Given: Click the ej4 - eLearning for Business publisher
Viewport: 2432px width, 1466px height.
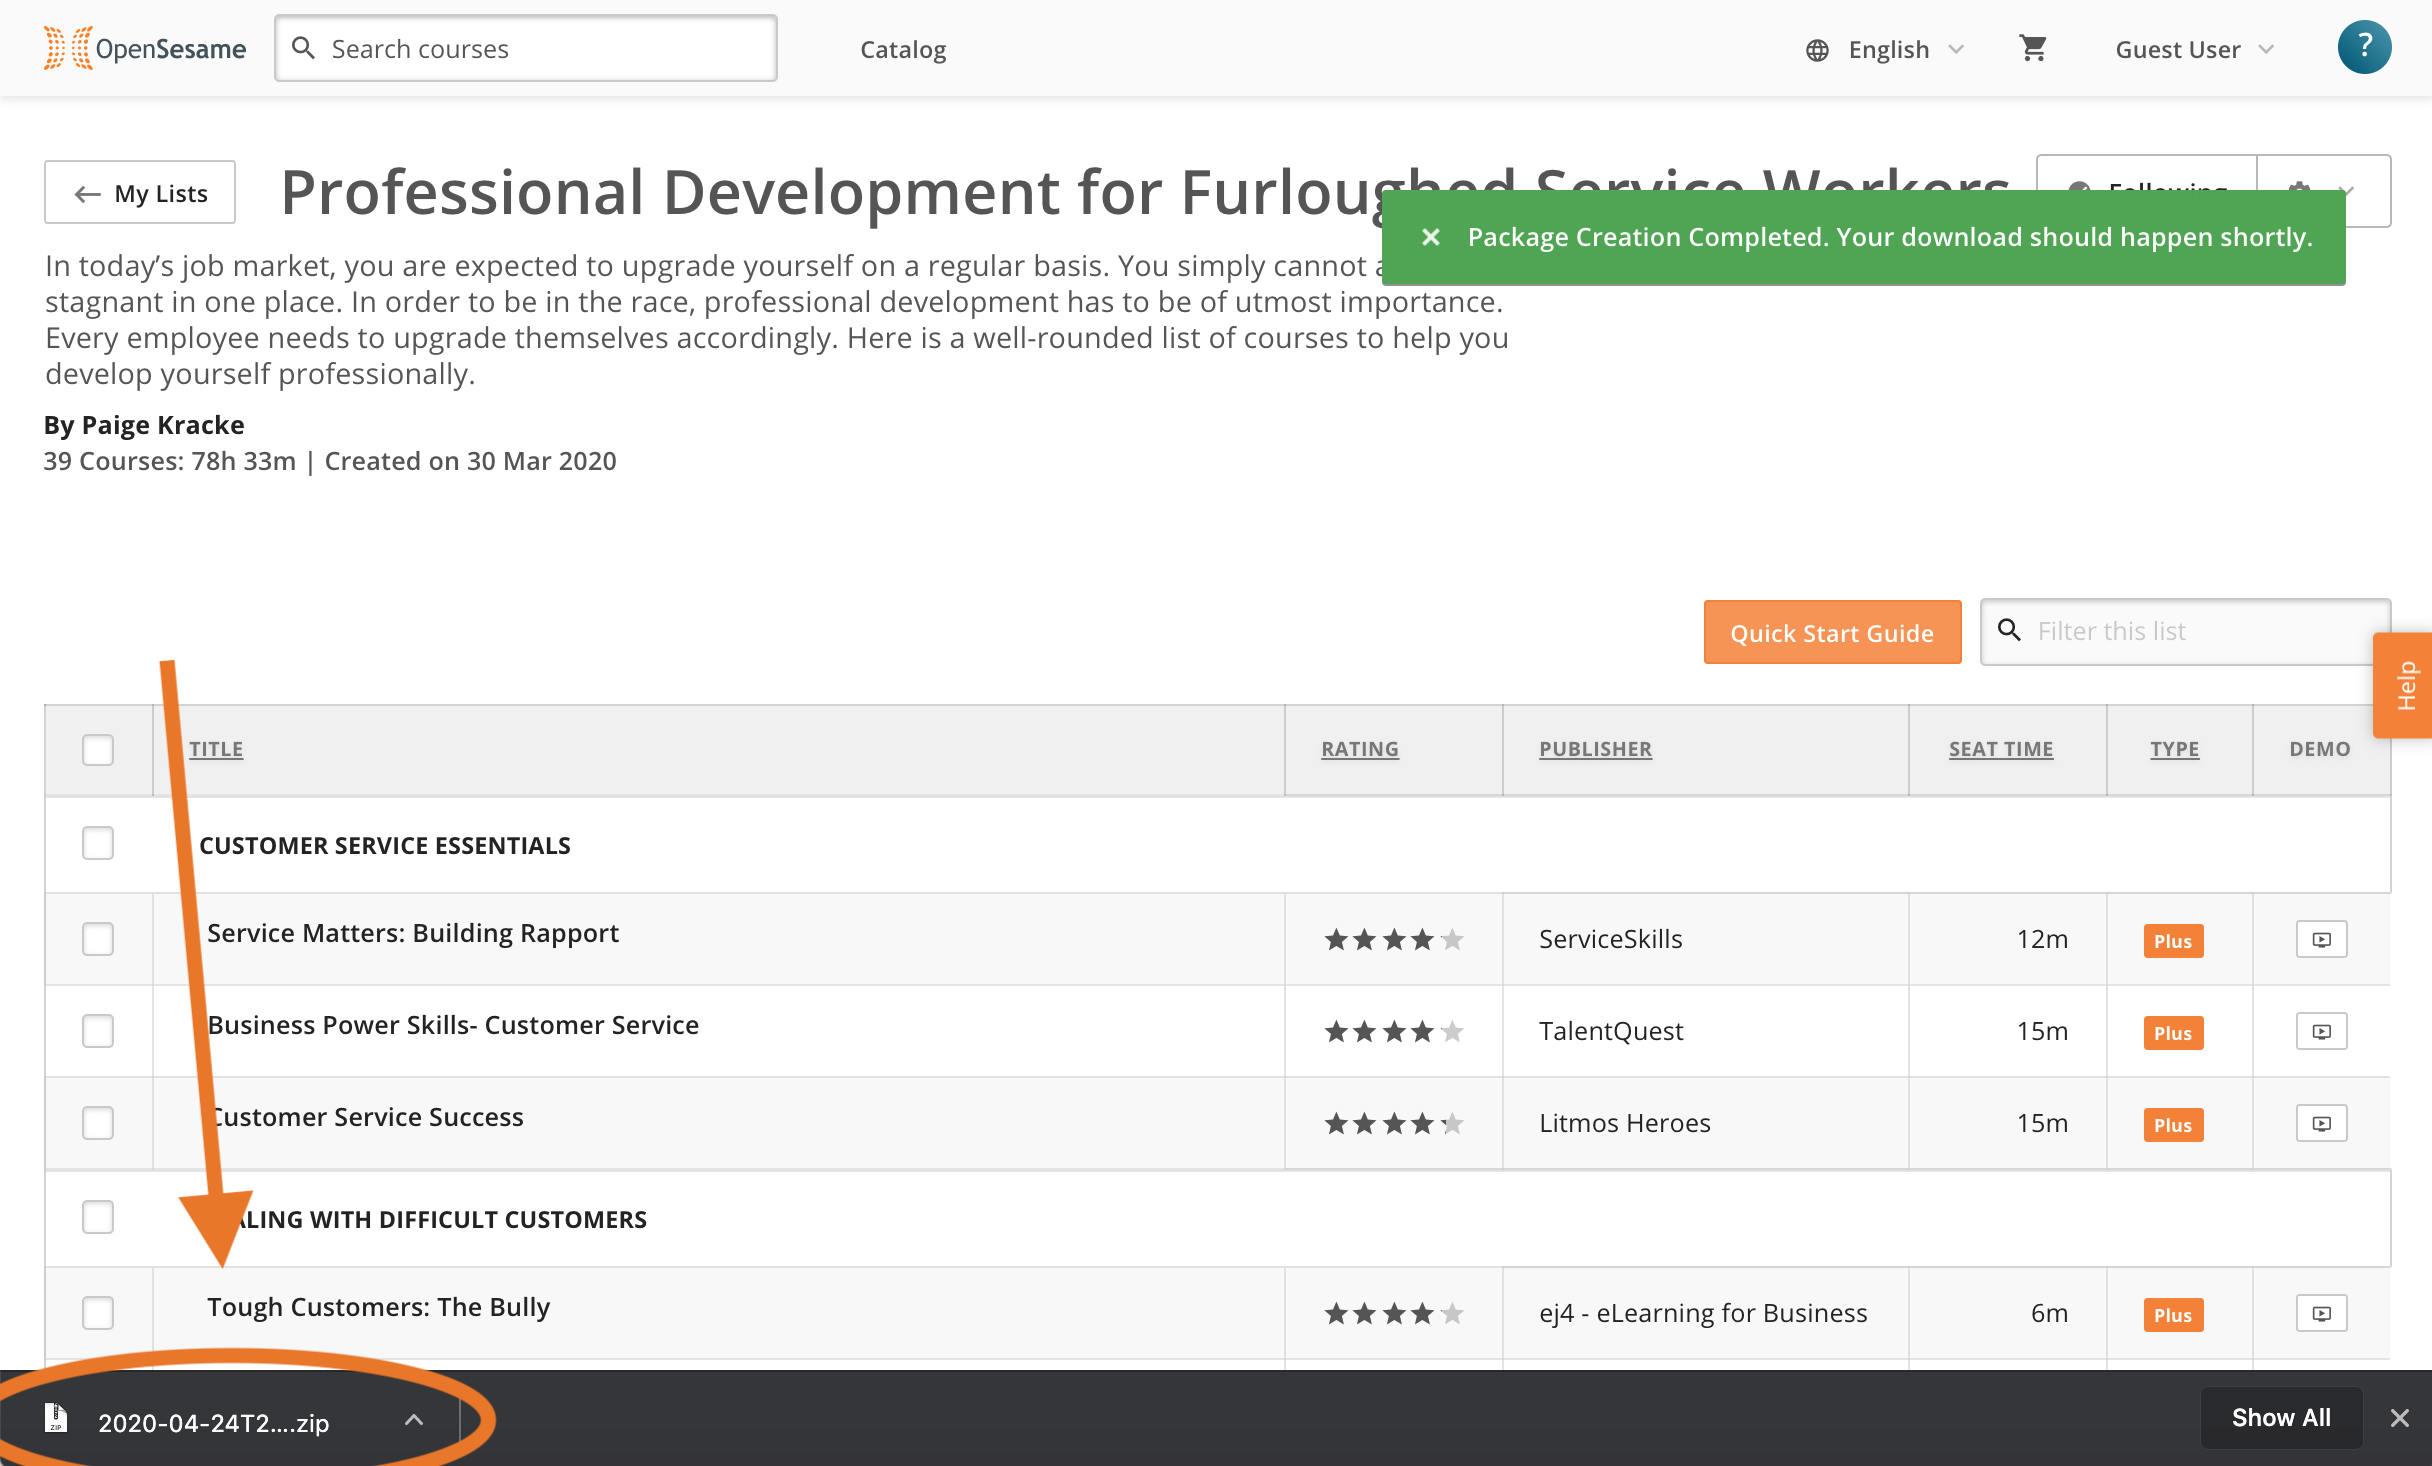Looking at the screenshot, I should pyautogui.click(x=1703, y=1313).
